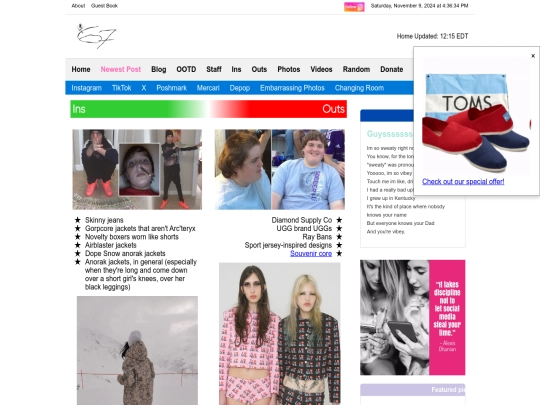This screenshot has height=405, width=540.
Task: Select the 'Ray Bans' list text
Action: click(317, 237)
